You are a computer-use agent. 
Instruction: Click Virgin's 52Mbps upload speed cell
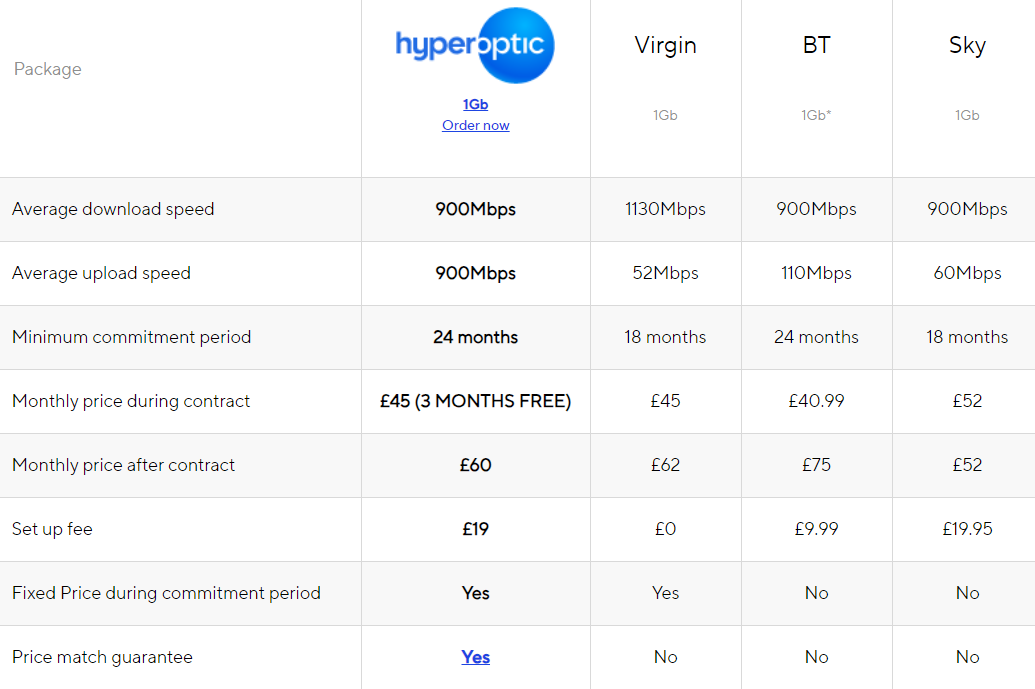(x=665, y=273)
